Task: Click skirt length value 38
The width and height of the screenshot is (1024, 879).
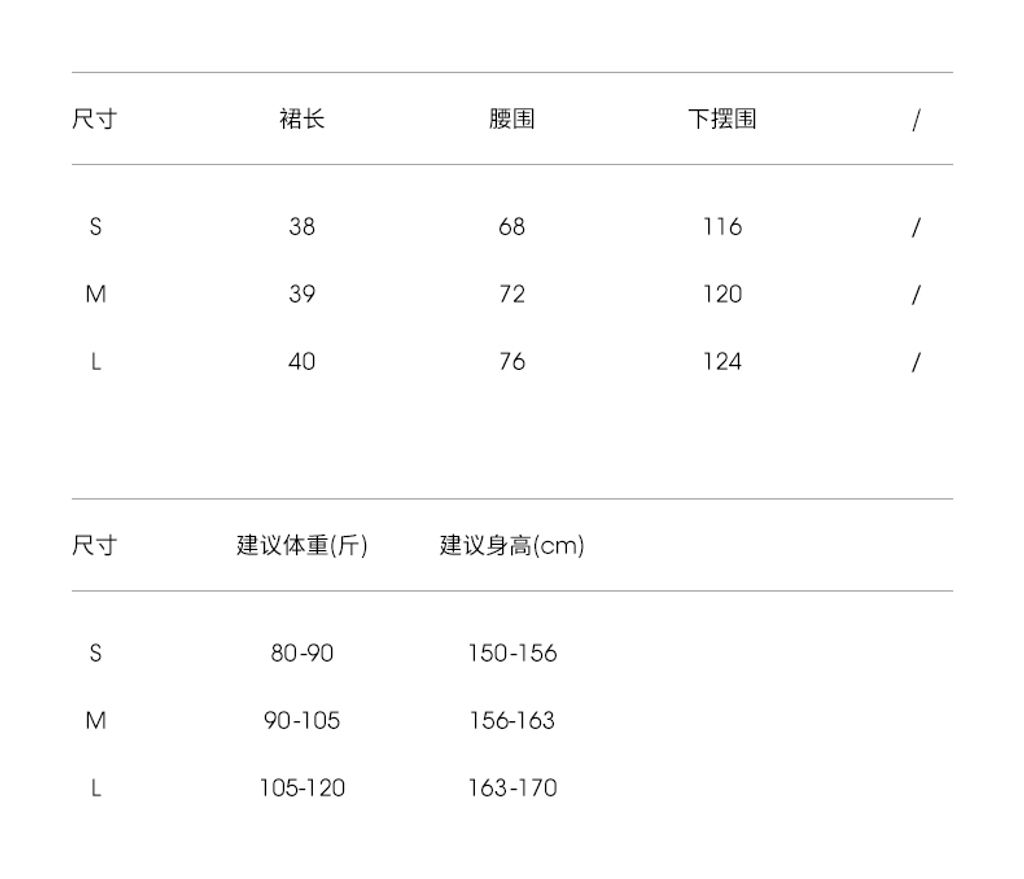Action: [x=302, y=227]
